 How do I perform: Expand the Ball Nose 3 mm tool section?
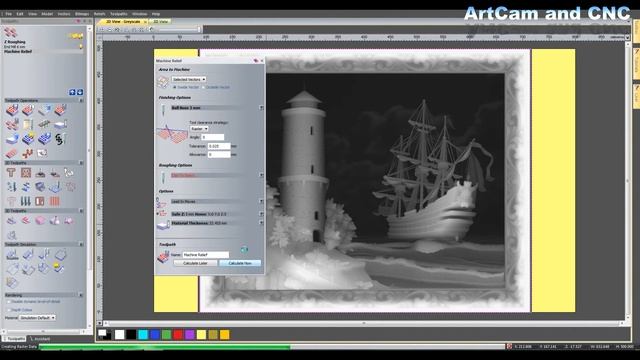(261, 108)
